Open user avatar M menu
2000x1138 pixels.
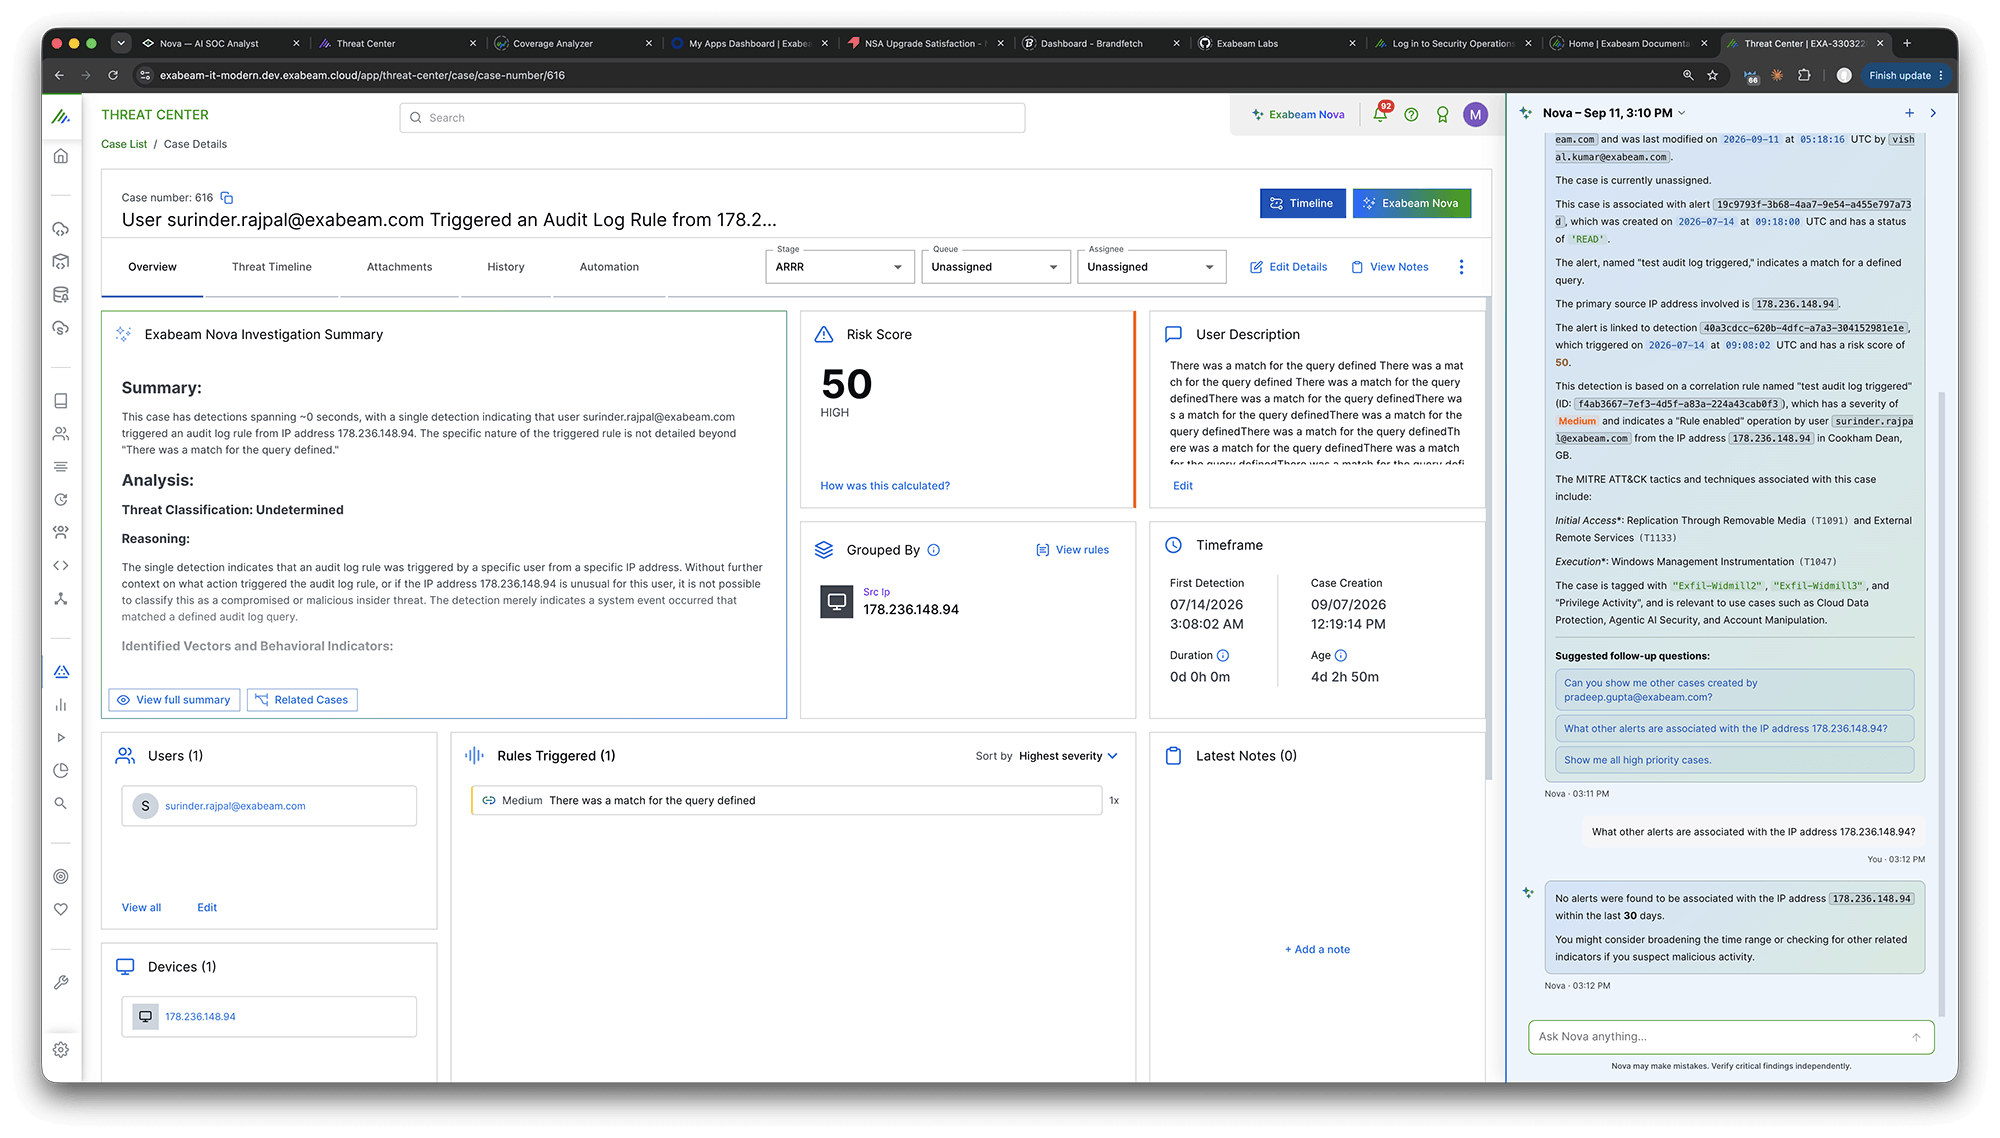click(1475, 115)
